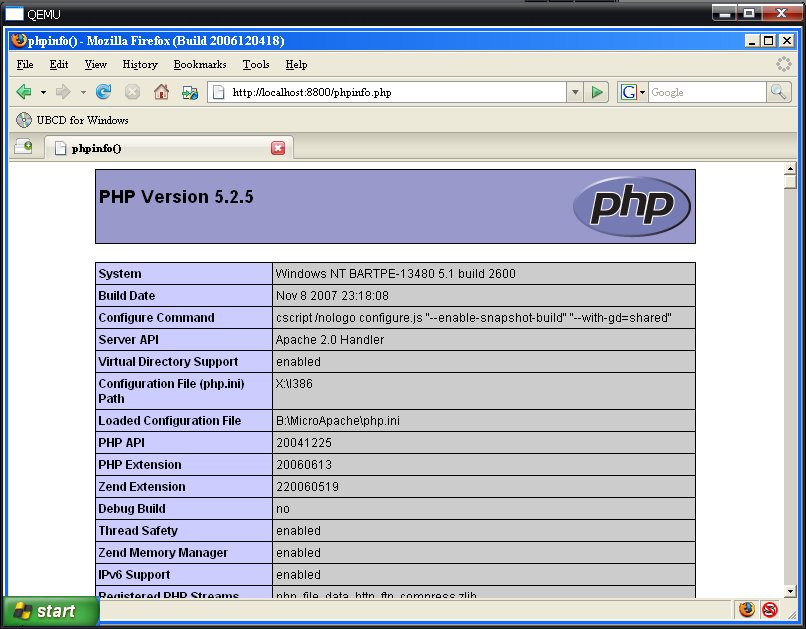Click the 'Virtual Directory Support' label
This screenshot has height=629, width=806.
[168, 362]
